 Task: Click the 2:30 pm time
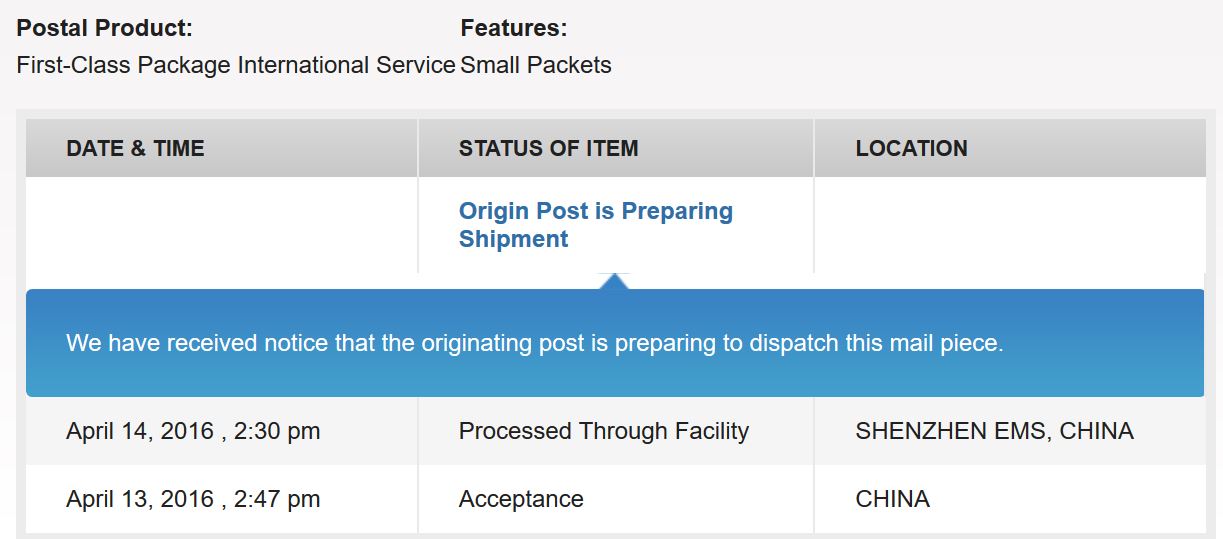[x=277, y=431]
